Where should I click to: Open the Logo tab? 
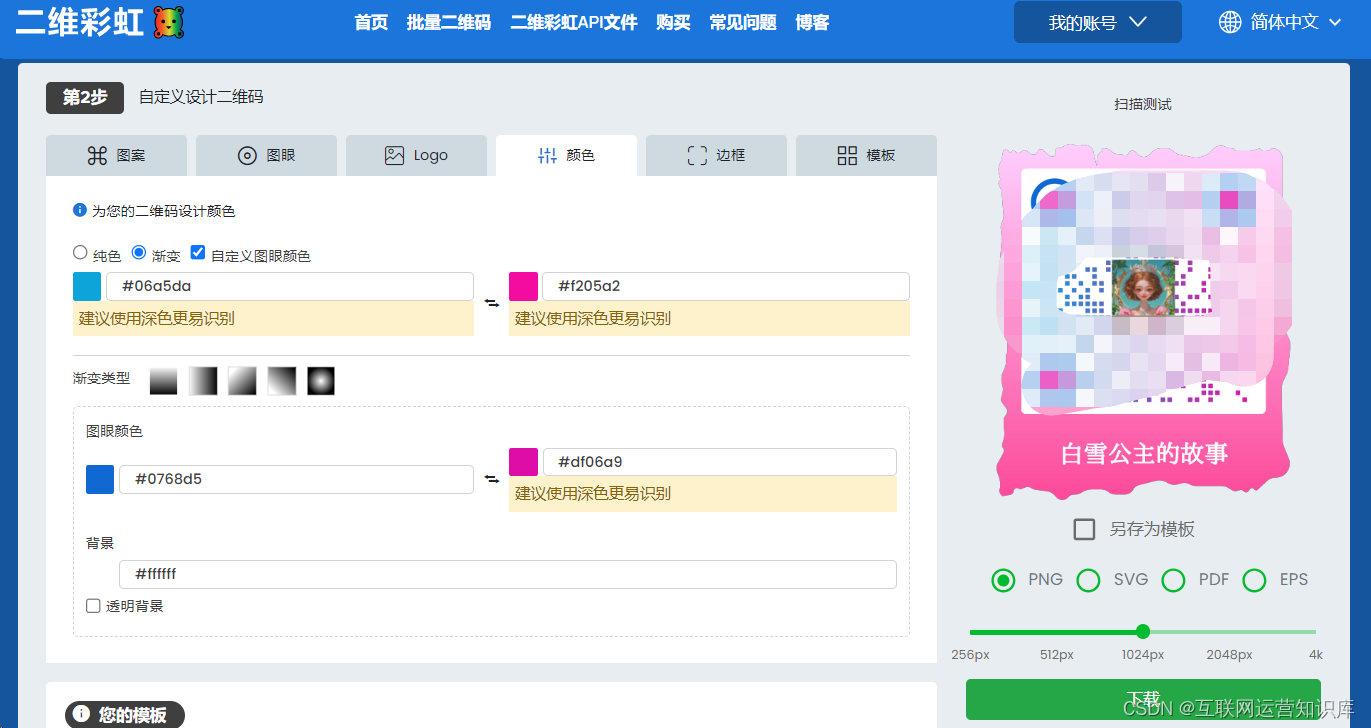(x=416, y=155)
